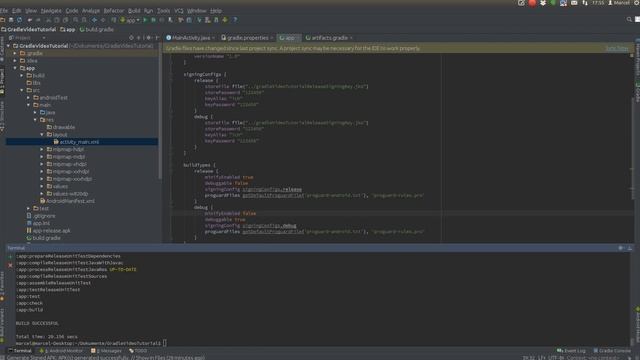Click the 'BUILD SUCCESSFUL' terminal output line
This screenshot has height=360, width=640.
pyautogui.click(x=37, y=323)
